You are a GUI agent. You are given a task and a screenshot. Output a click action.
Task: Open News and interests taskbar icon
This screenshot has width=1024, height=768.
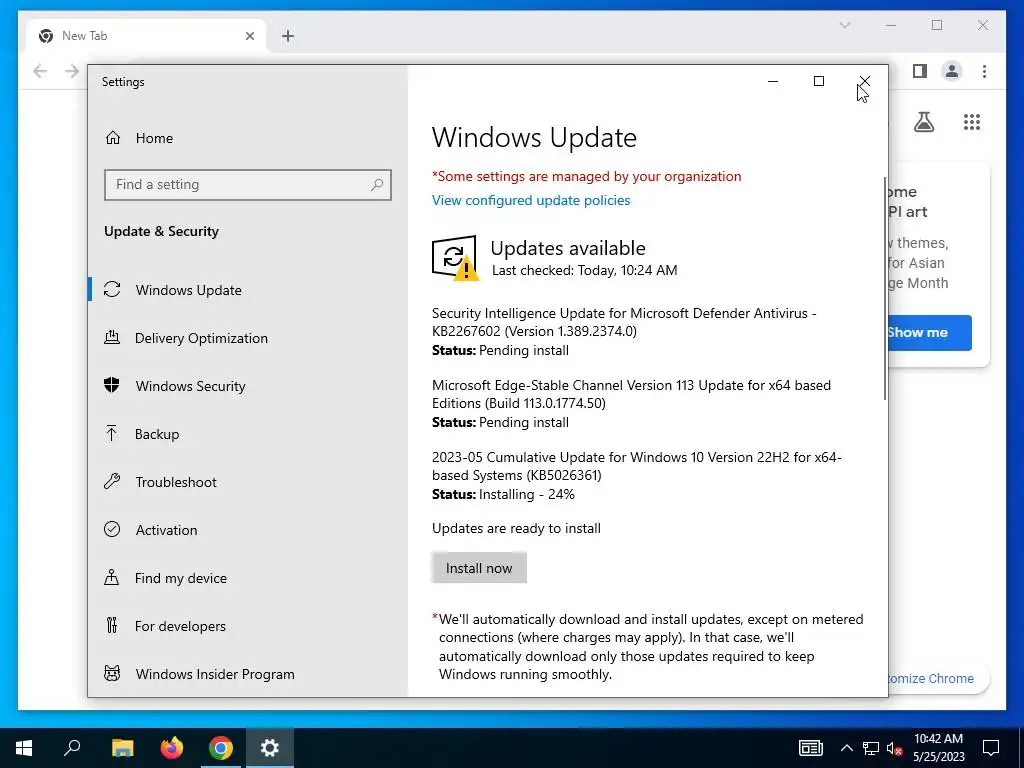pos(810,748)
